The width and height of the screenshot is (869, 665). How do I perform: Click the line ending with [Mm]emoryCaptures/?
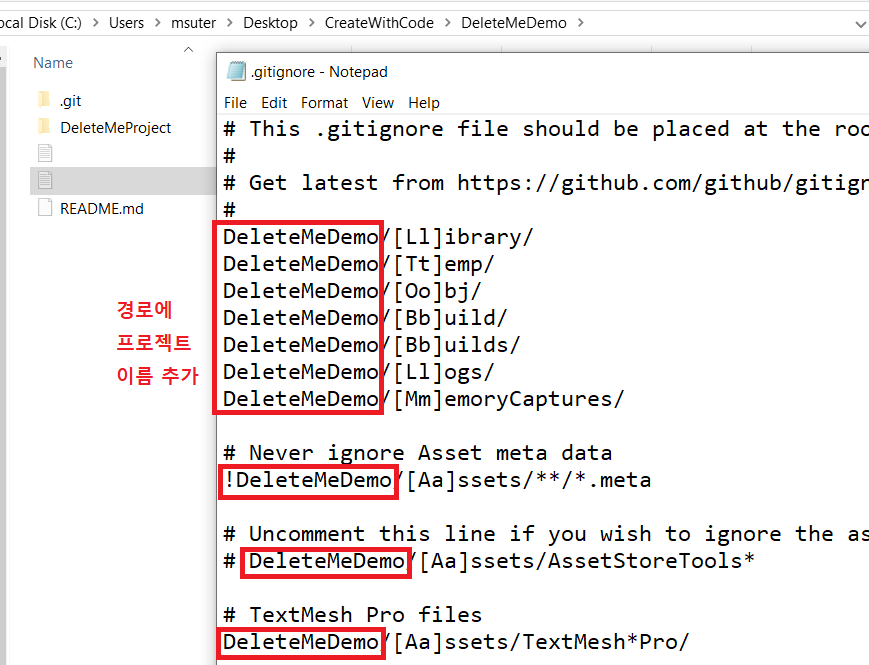tap(423, 399)
